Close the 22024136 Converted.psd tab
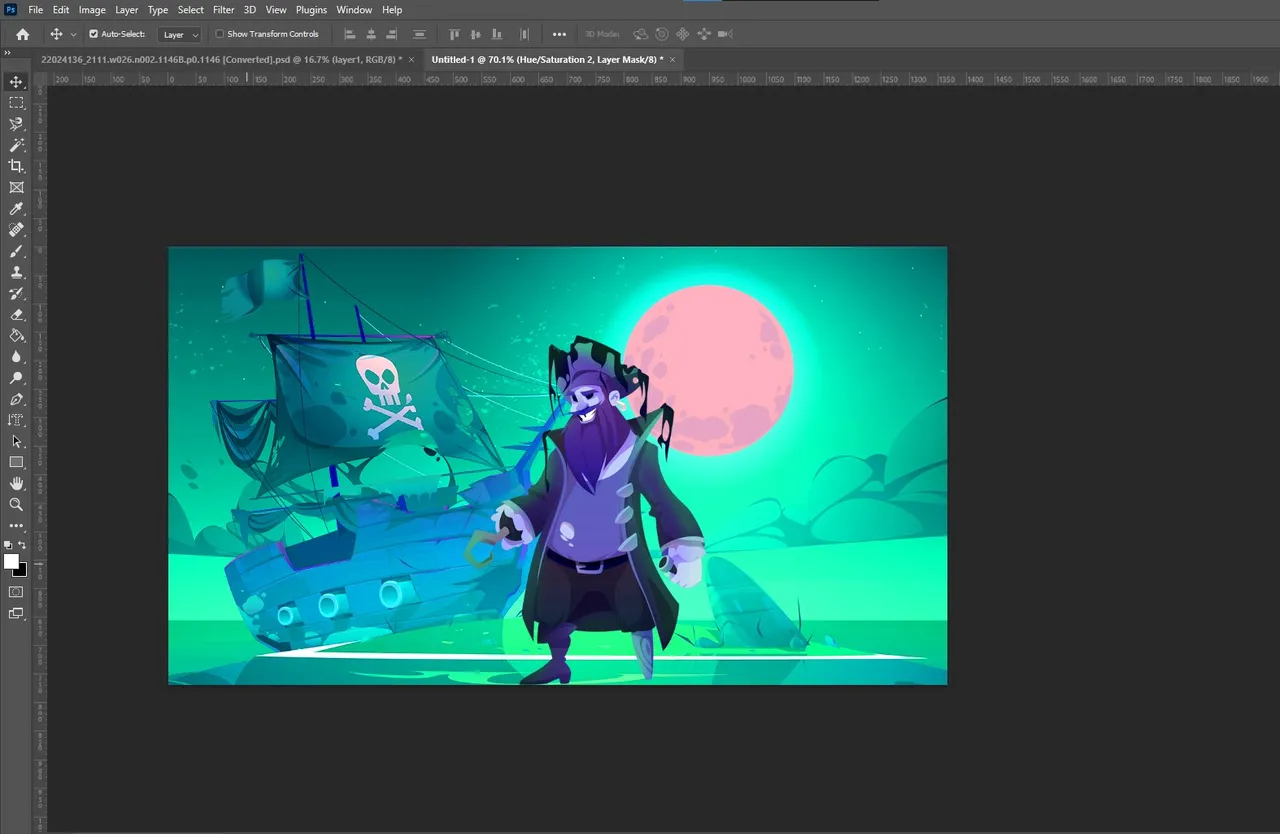 (x=412, y=60)
